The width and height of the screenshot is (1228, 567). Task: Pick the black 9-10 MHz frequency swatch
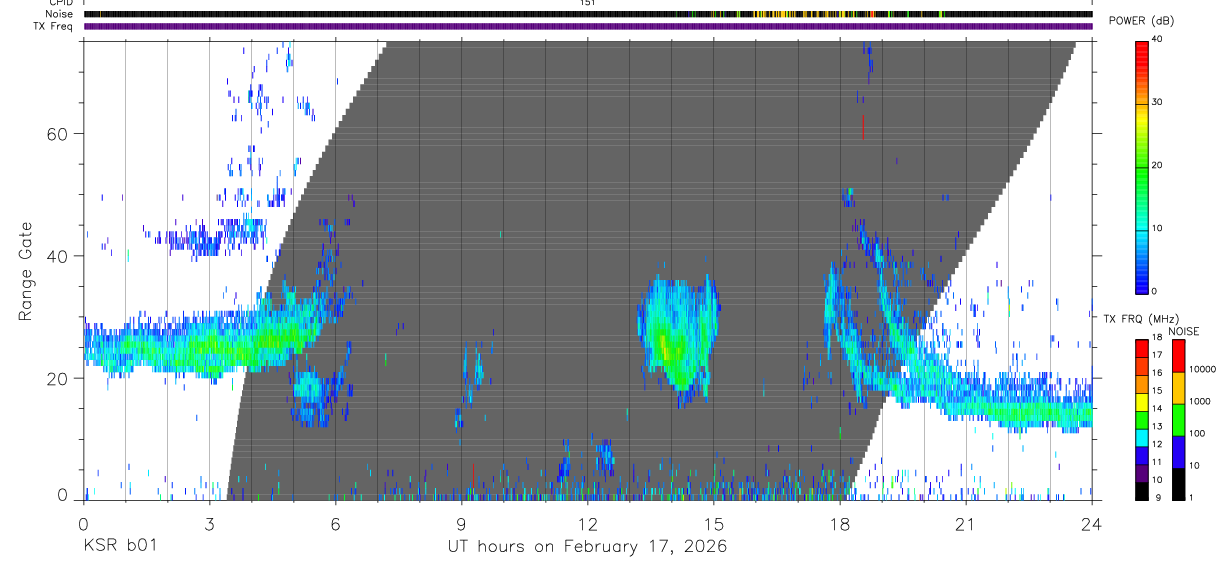[x=1142, y=491]
